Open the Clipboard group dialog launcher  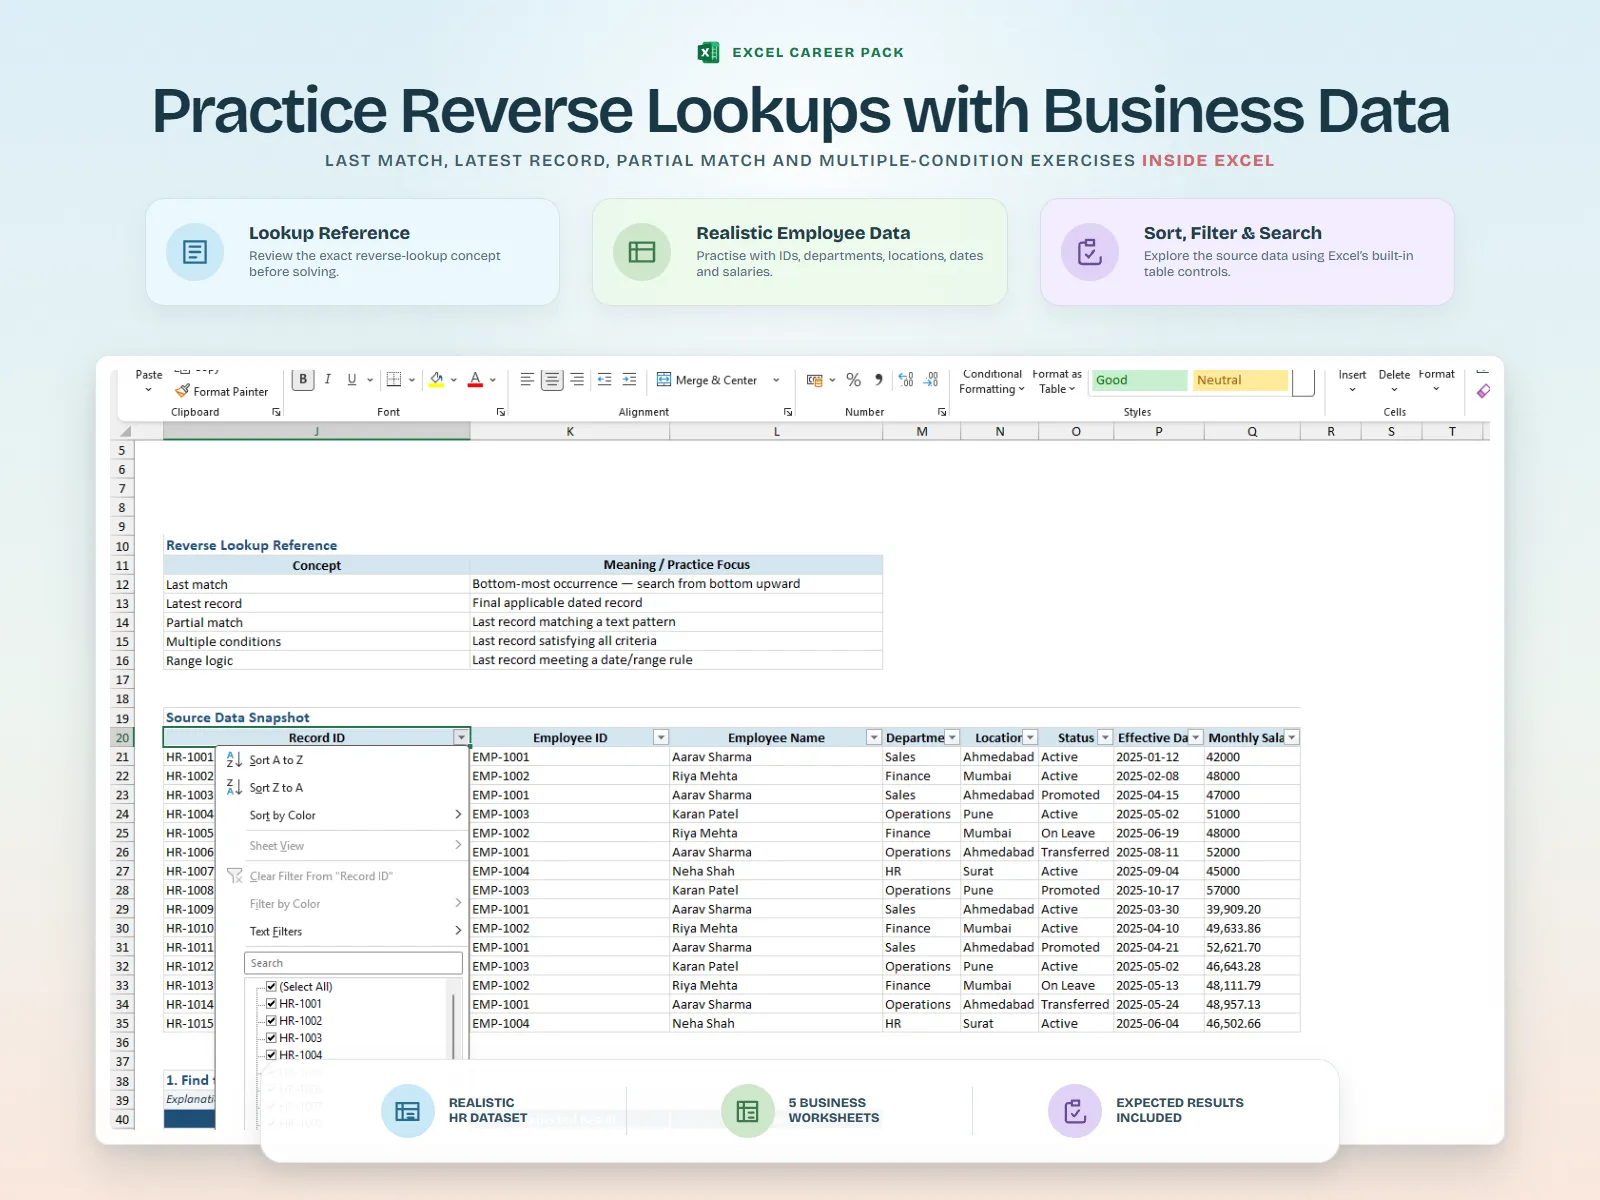[277, 412]
